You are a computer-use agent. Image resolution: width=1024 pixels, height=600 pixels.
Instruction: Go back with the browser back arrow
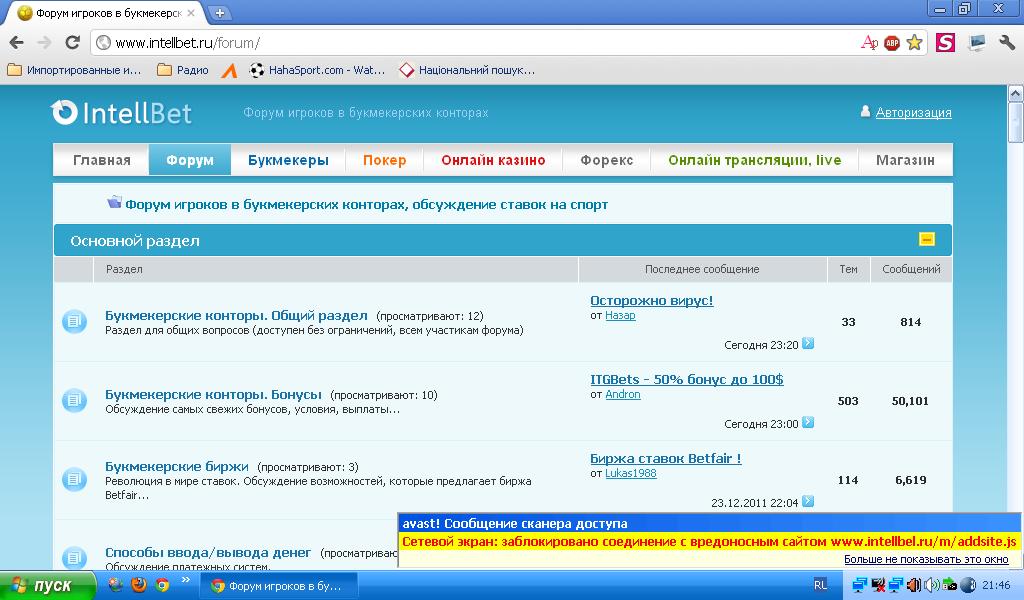(x=16, y=43)
